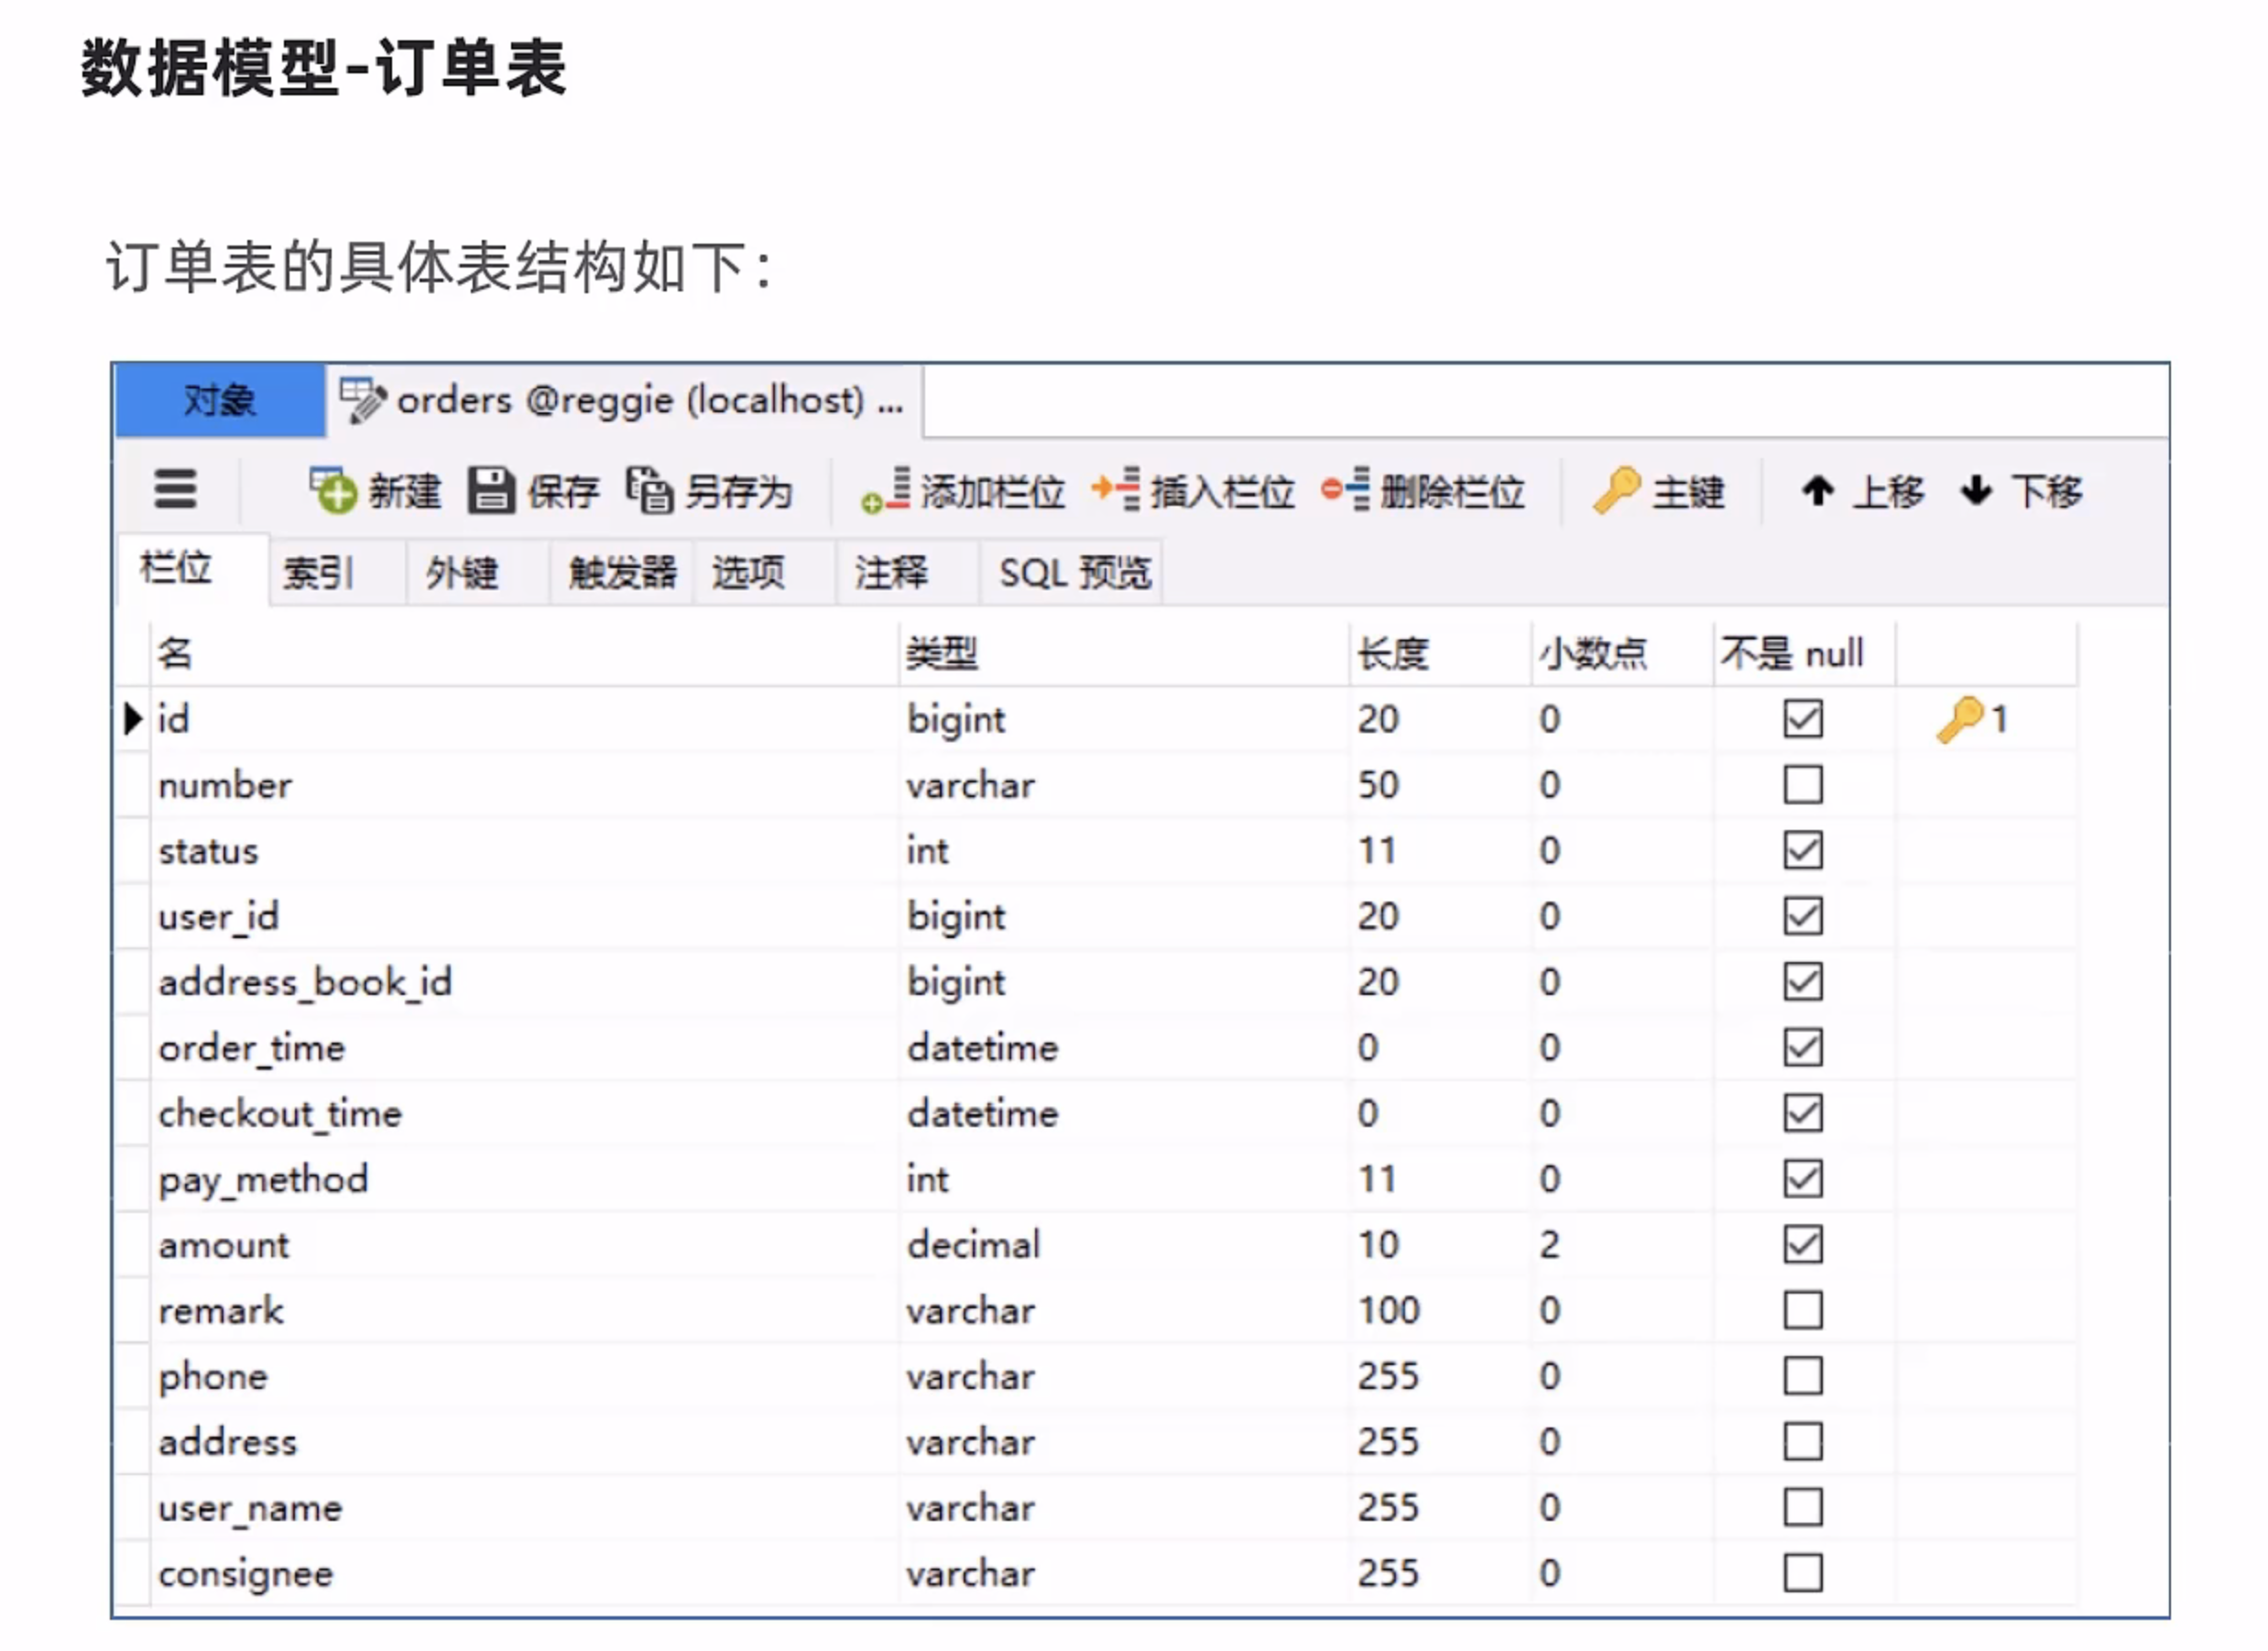Open the SQL 预览 tab
This screenshot has height=1651, width=2268.
[x=1075, y=573]
